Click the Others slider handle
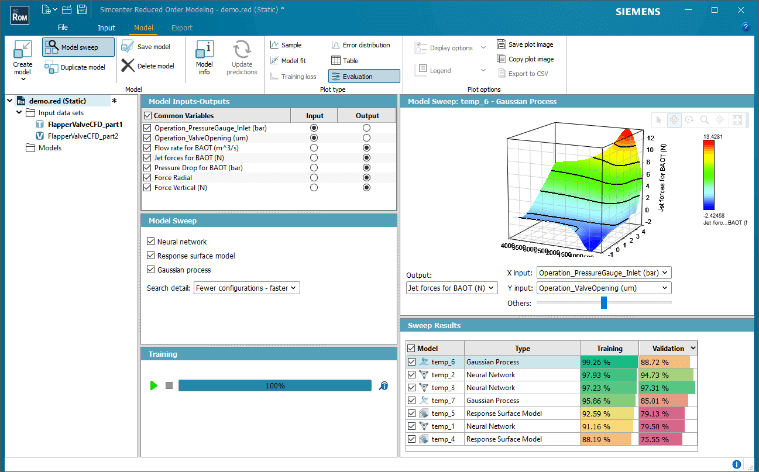Screen dimensions: 759x472 point(604,303)
